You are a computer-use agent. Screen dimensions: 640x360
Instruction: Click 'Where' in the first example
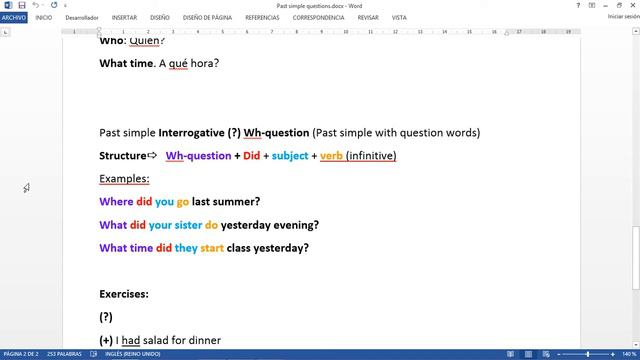tap(116, 202)
